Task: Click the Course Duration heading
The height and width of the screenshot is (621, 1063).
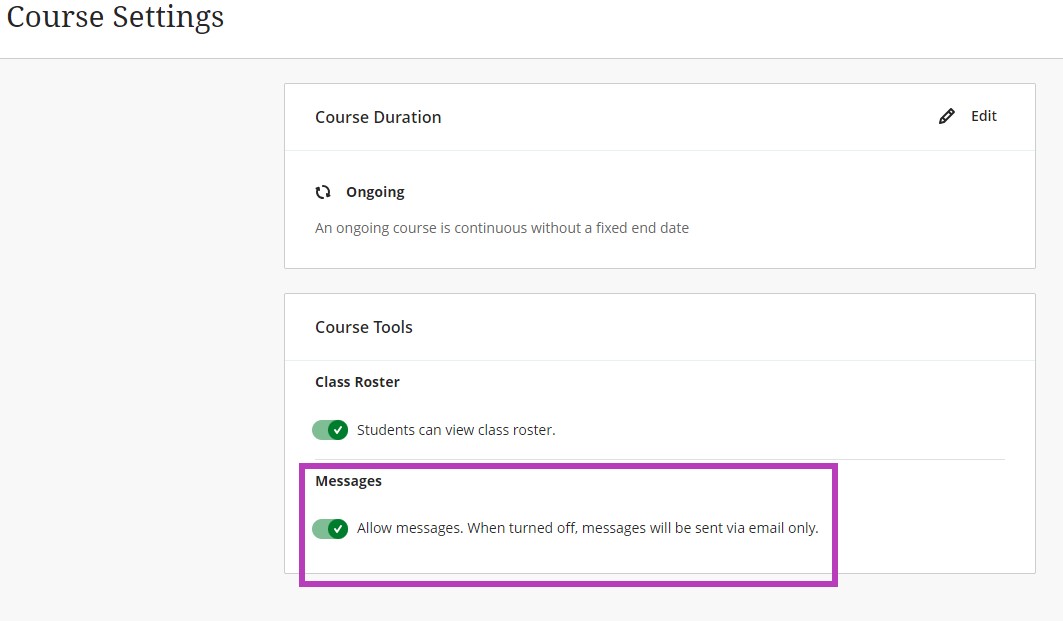Action: 377,117
